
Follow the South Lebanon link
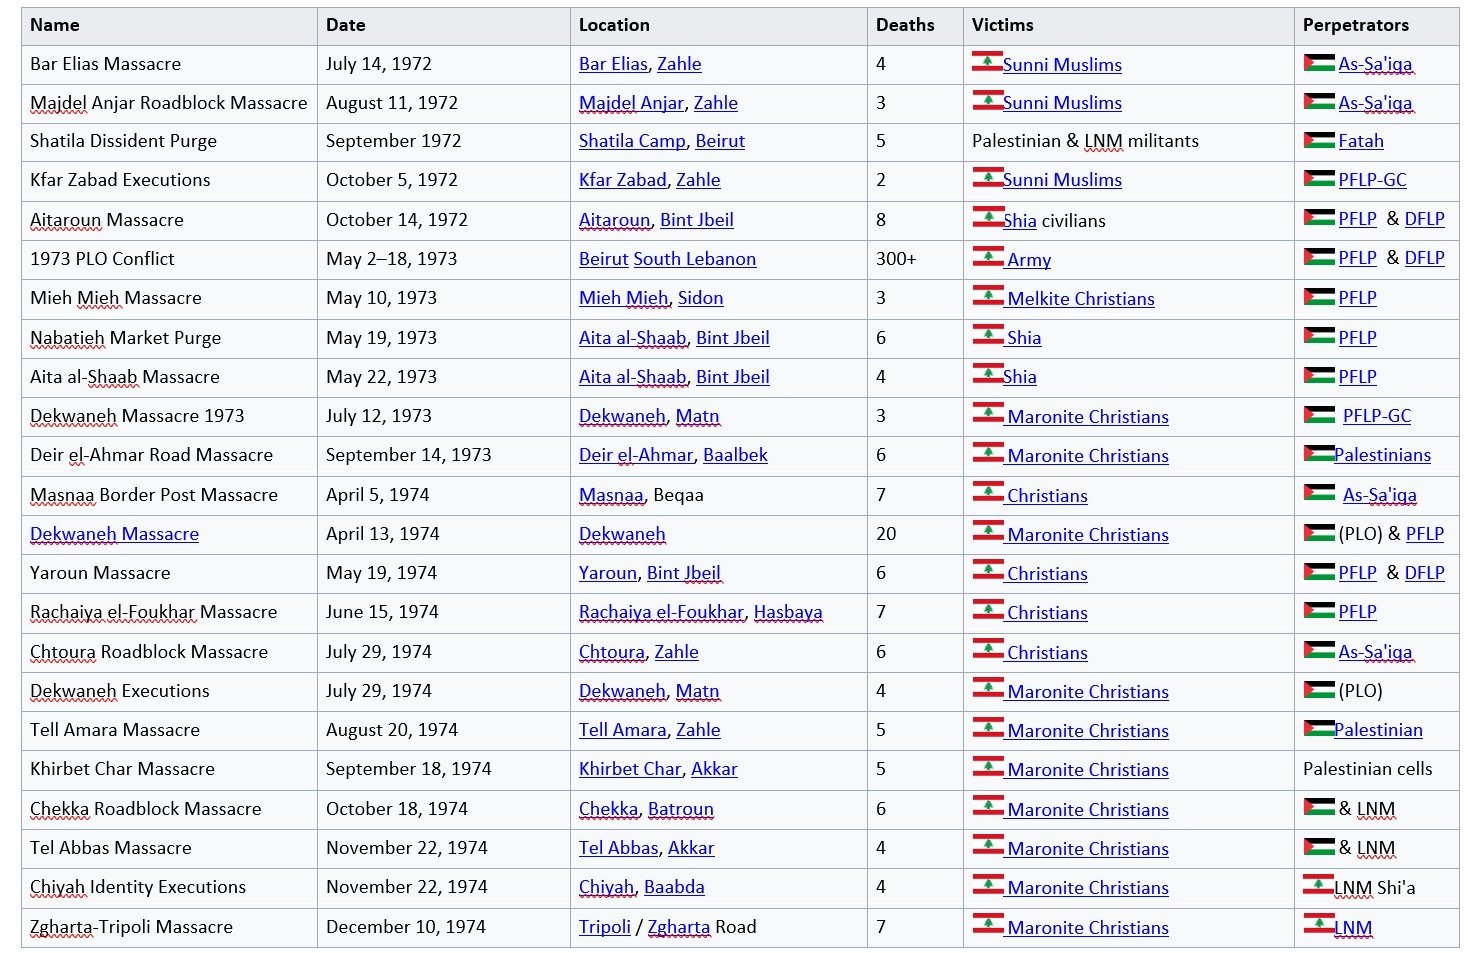pos(694,259)
